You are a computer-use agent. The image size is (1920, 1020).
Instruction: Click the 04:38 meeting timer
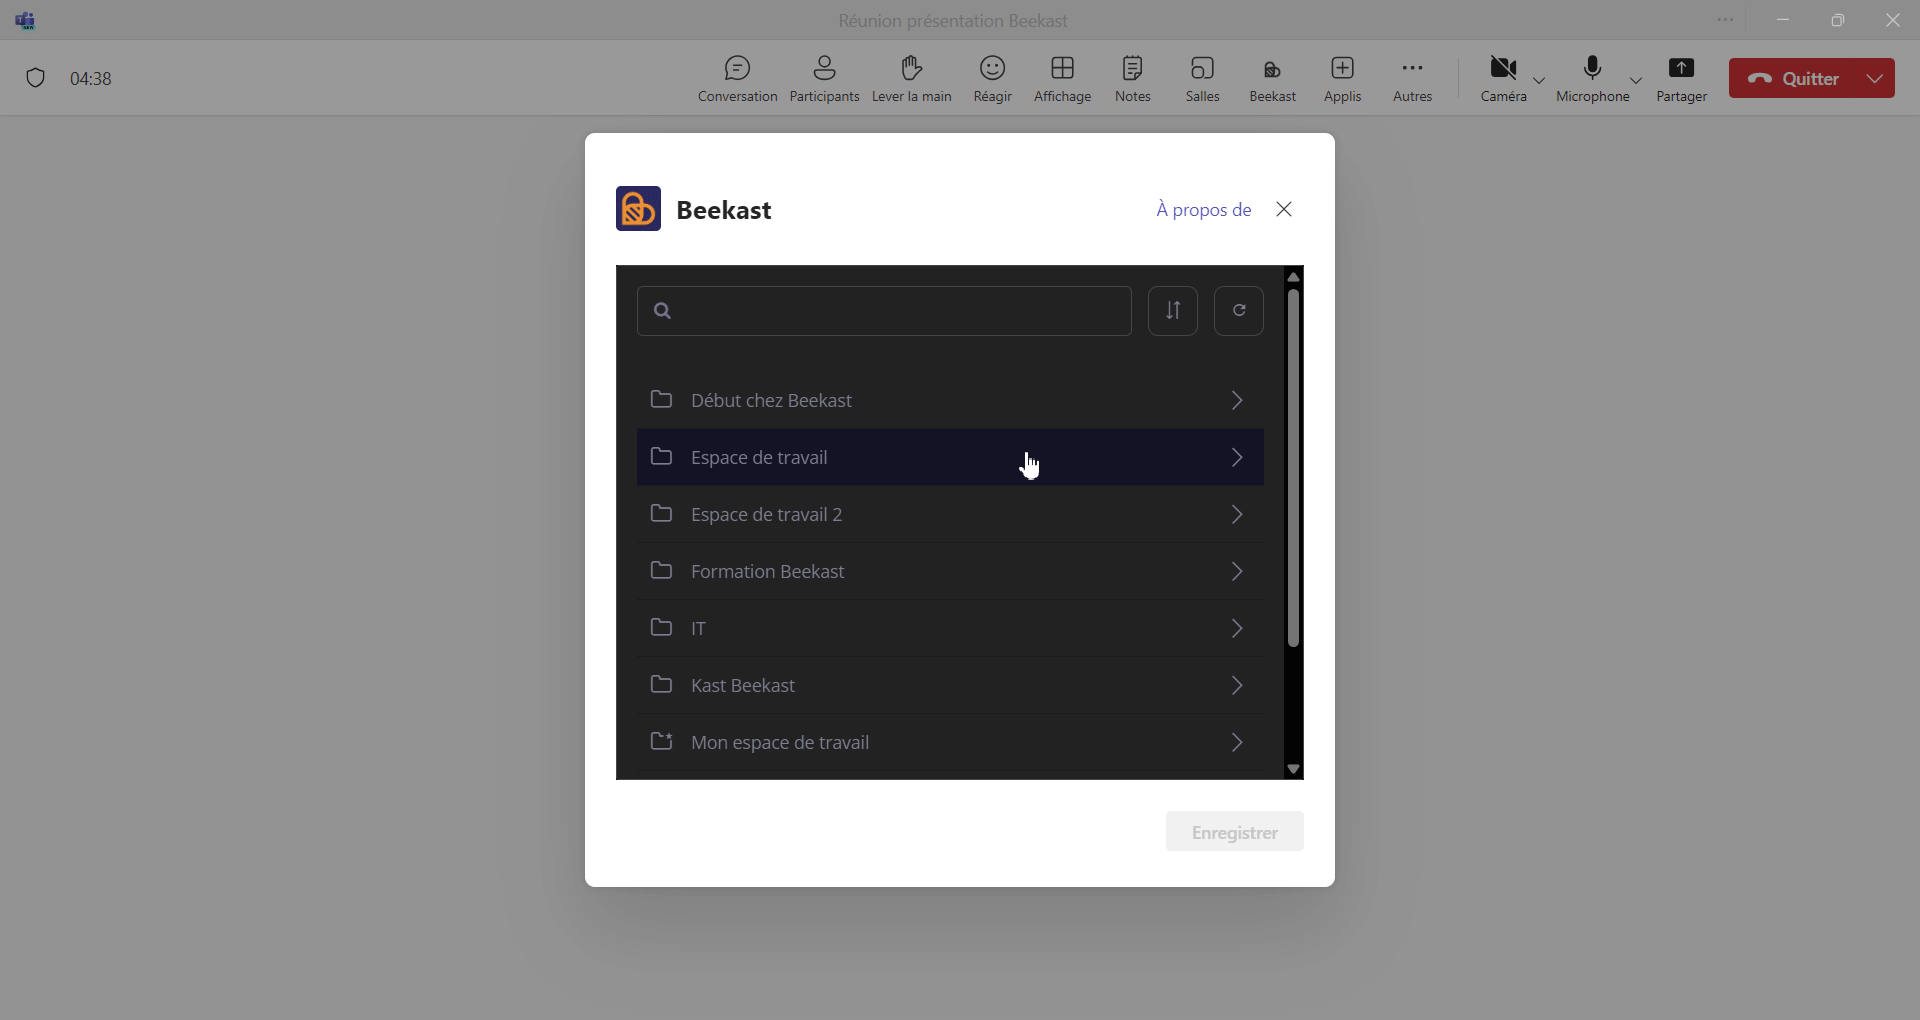click(x=91, y=79)
